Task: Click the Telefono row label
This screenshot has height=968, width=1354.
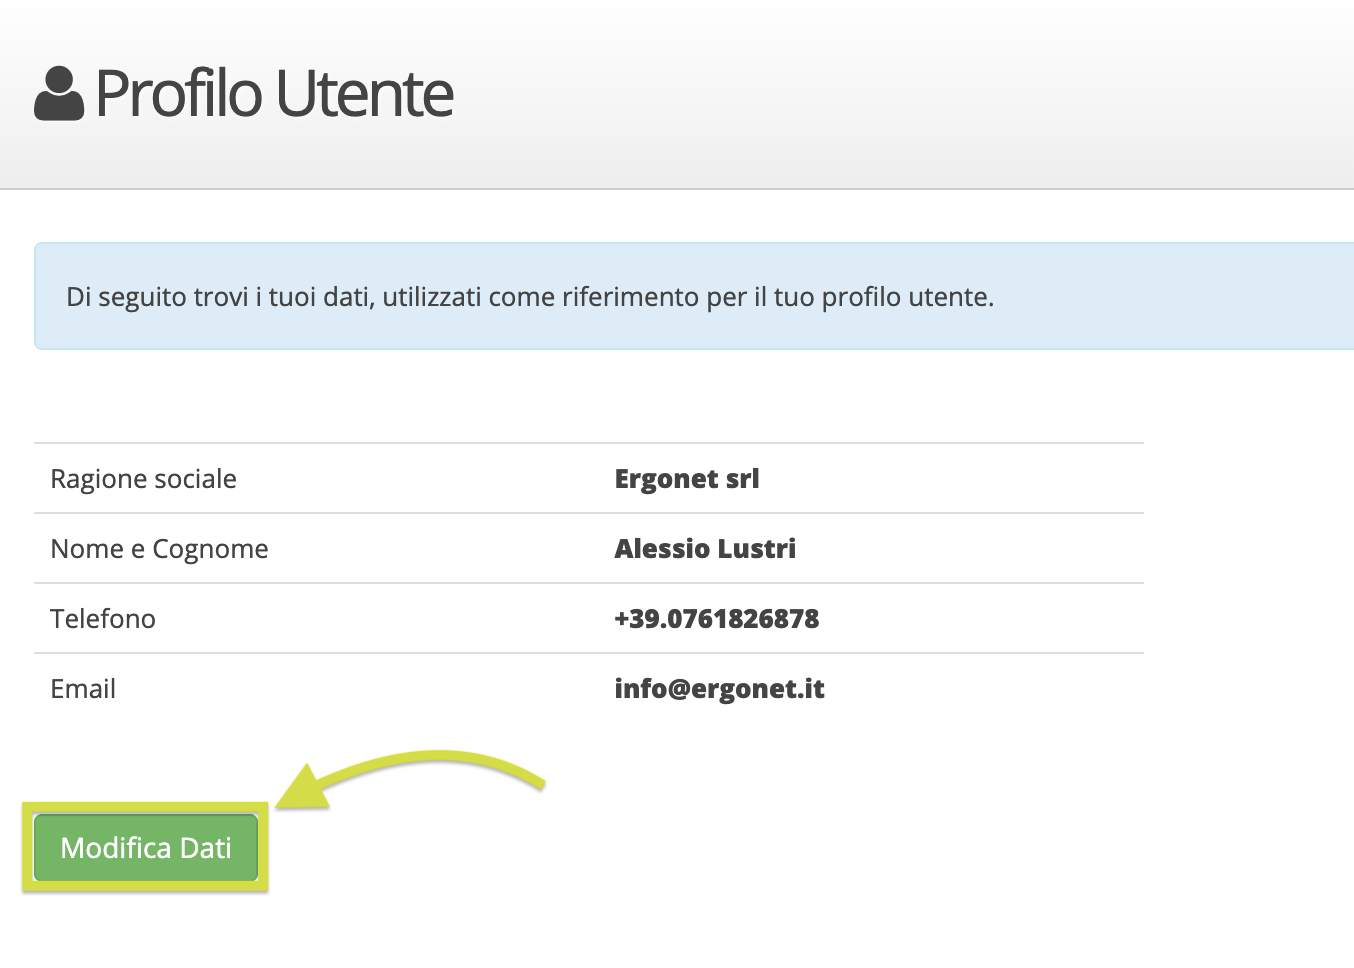Action: coord(102,618)
